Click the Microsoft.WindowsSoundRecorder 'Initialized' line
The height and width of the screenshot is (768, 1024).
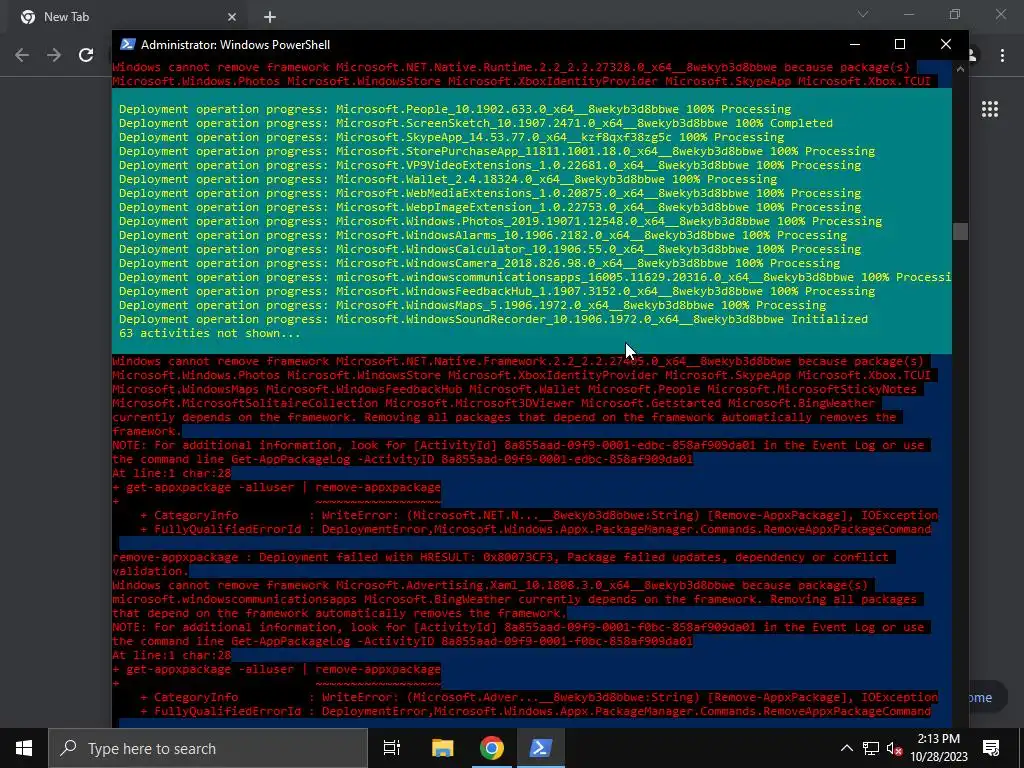tap(493, 319)
